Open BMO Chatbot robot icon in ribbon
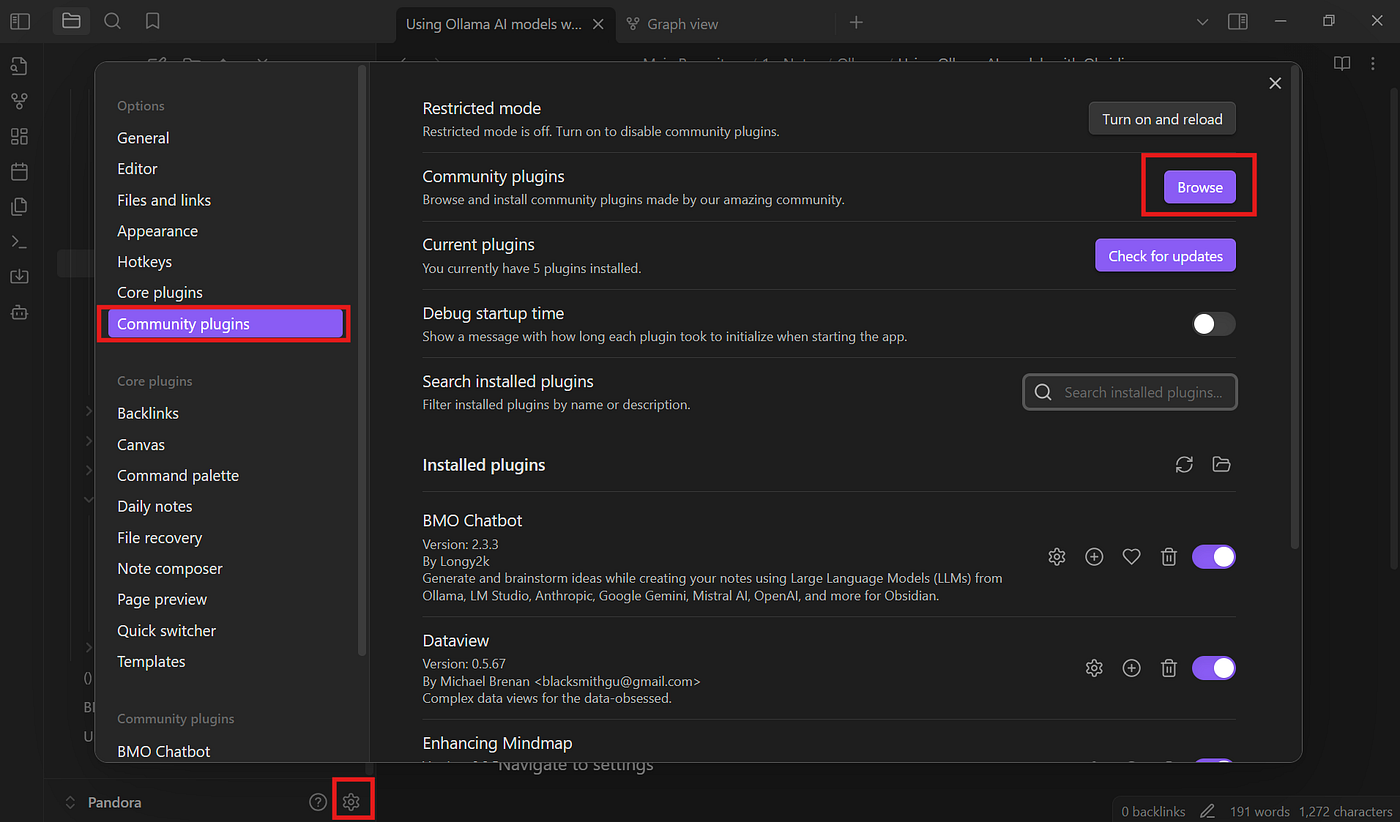 19,312
